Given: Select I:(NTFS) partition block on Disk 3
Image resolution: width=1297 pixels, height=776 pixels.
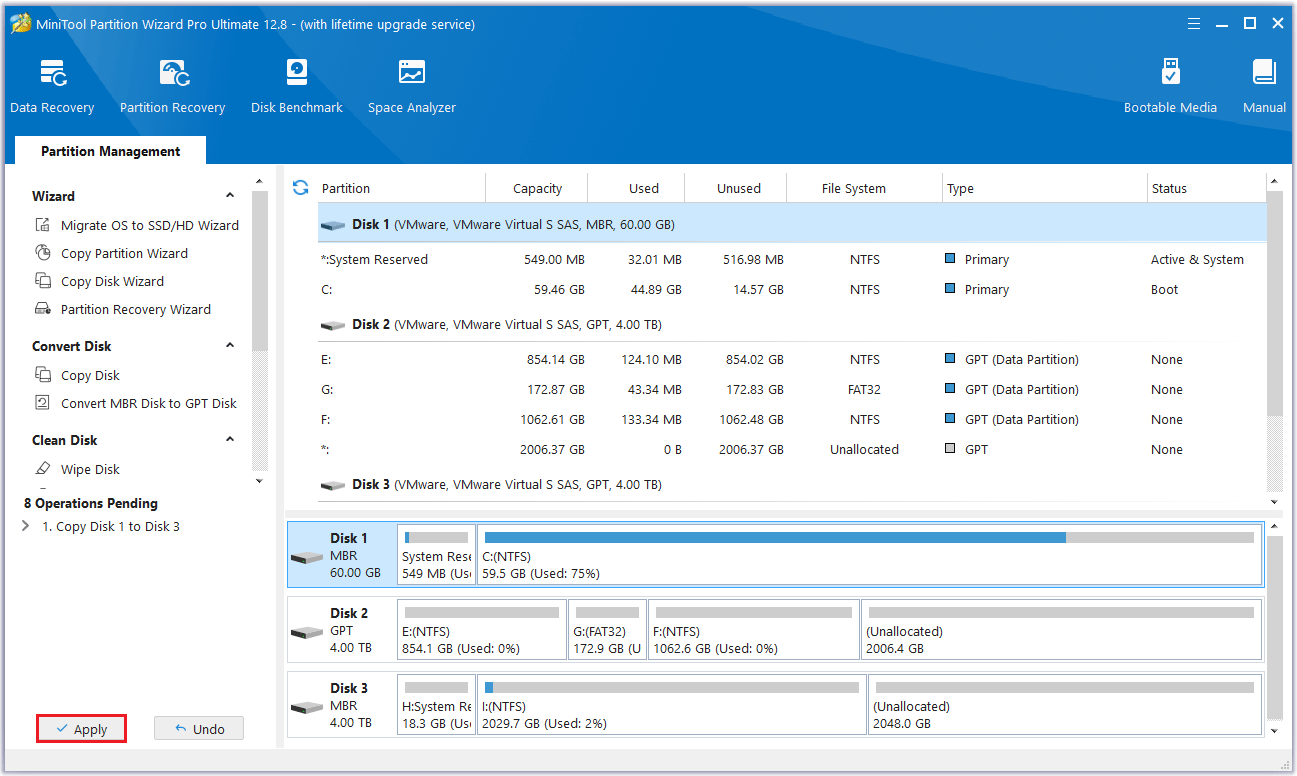Looking at the screenshot, I should [672, 704].
